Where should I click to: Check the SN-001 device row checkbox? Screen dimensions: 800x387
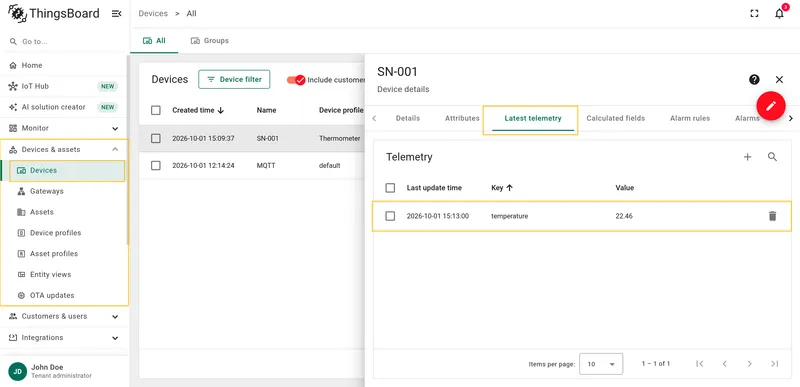156,138
